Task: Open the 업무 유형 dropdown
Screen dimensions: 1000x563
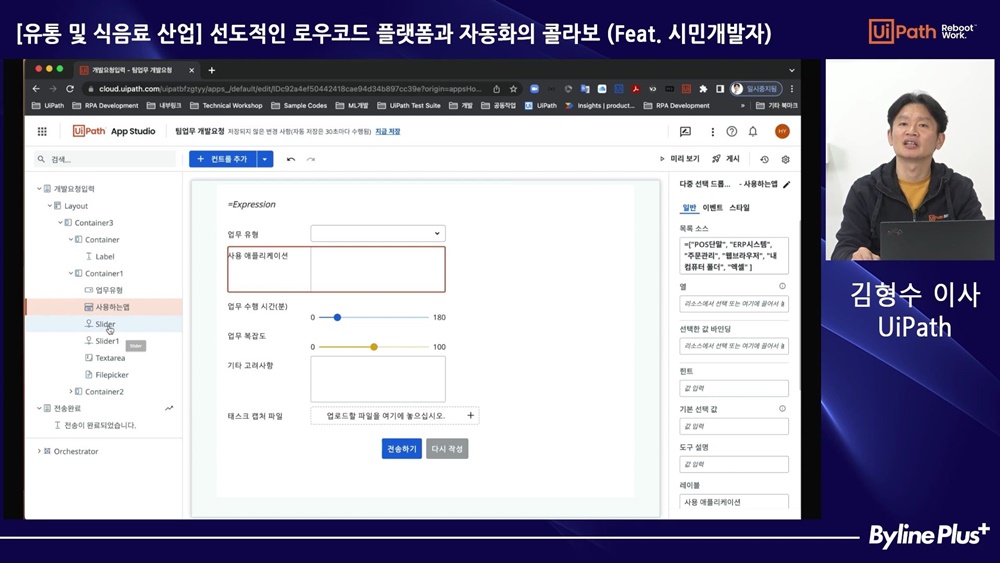Action: click(x=378, y=233)
